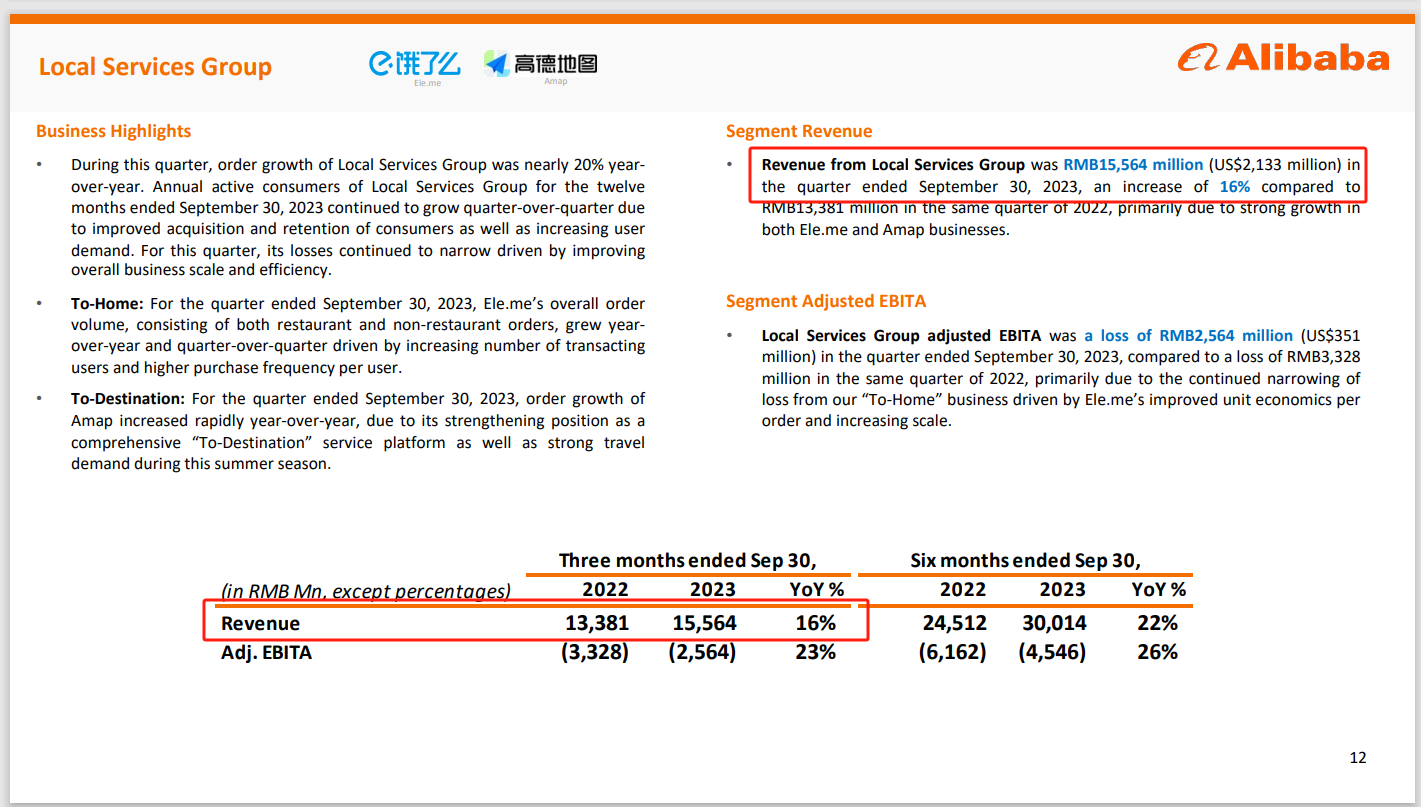This screenshot has height=807, width=1421.
Task: Click the 26% YoY table cell
Action: point(1158,652)
